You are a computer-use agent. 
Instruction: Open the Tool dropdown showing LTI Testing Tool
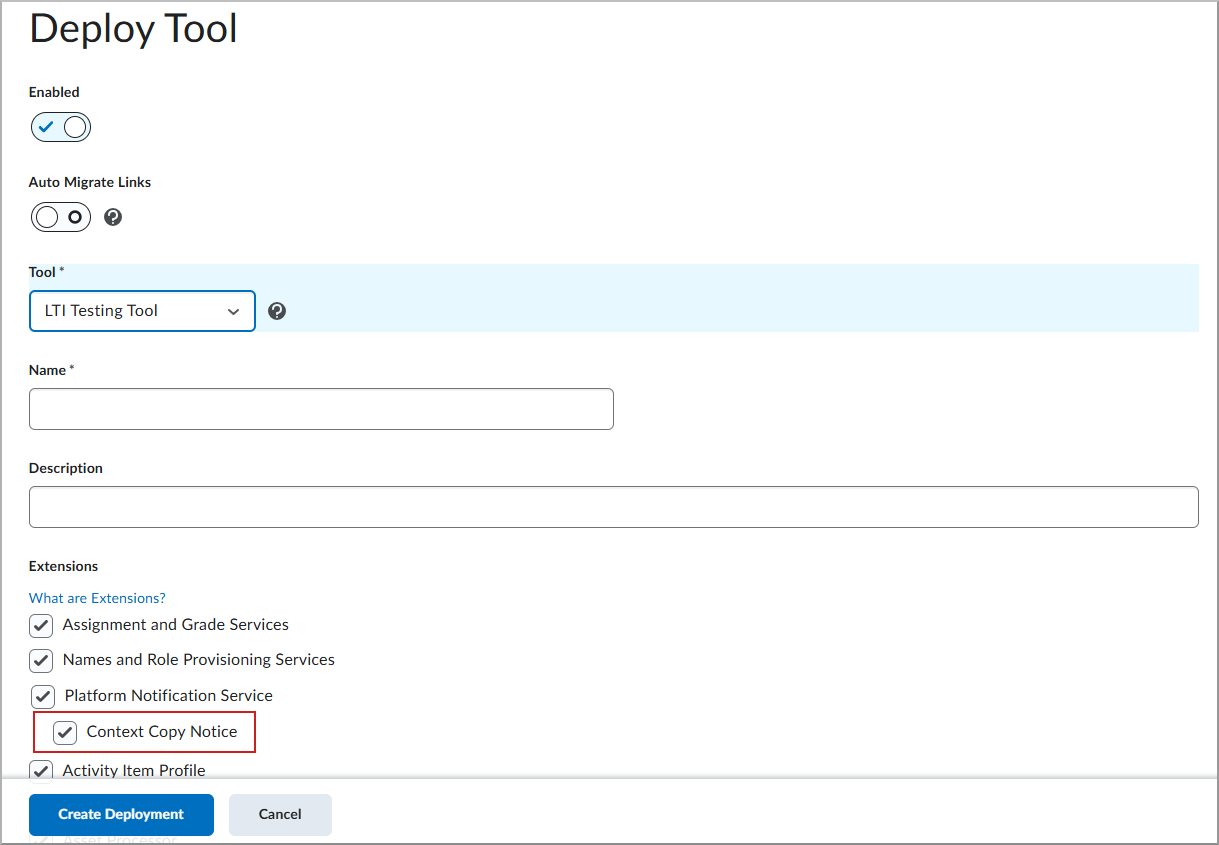click(x=142, y=311)
